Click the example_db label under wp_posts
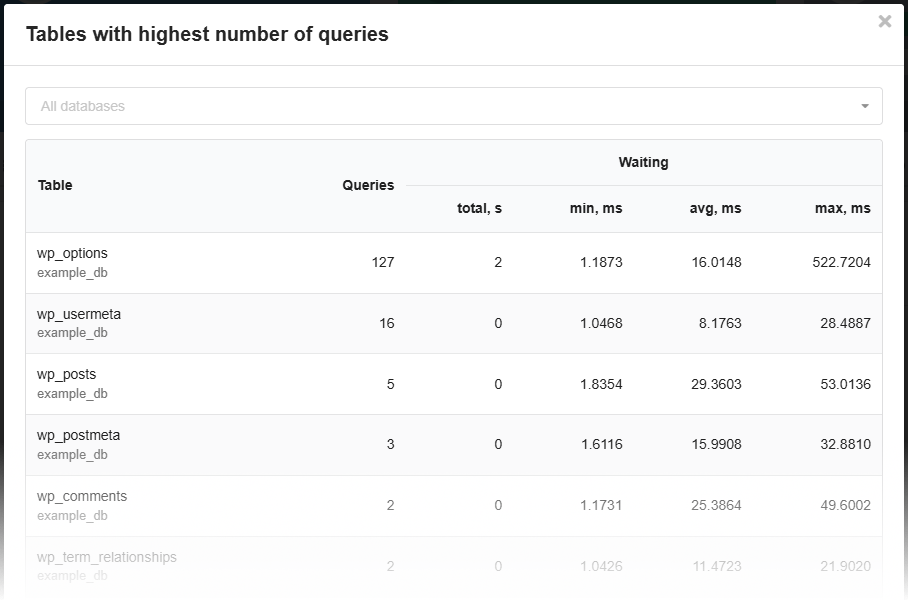Viewport: 908px width, 600px height. pos(72,394)
